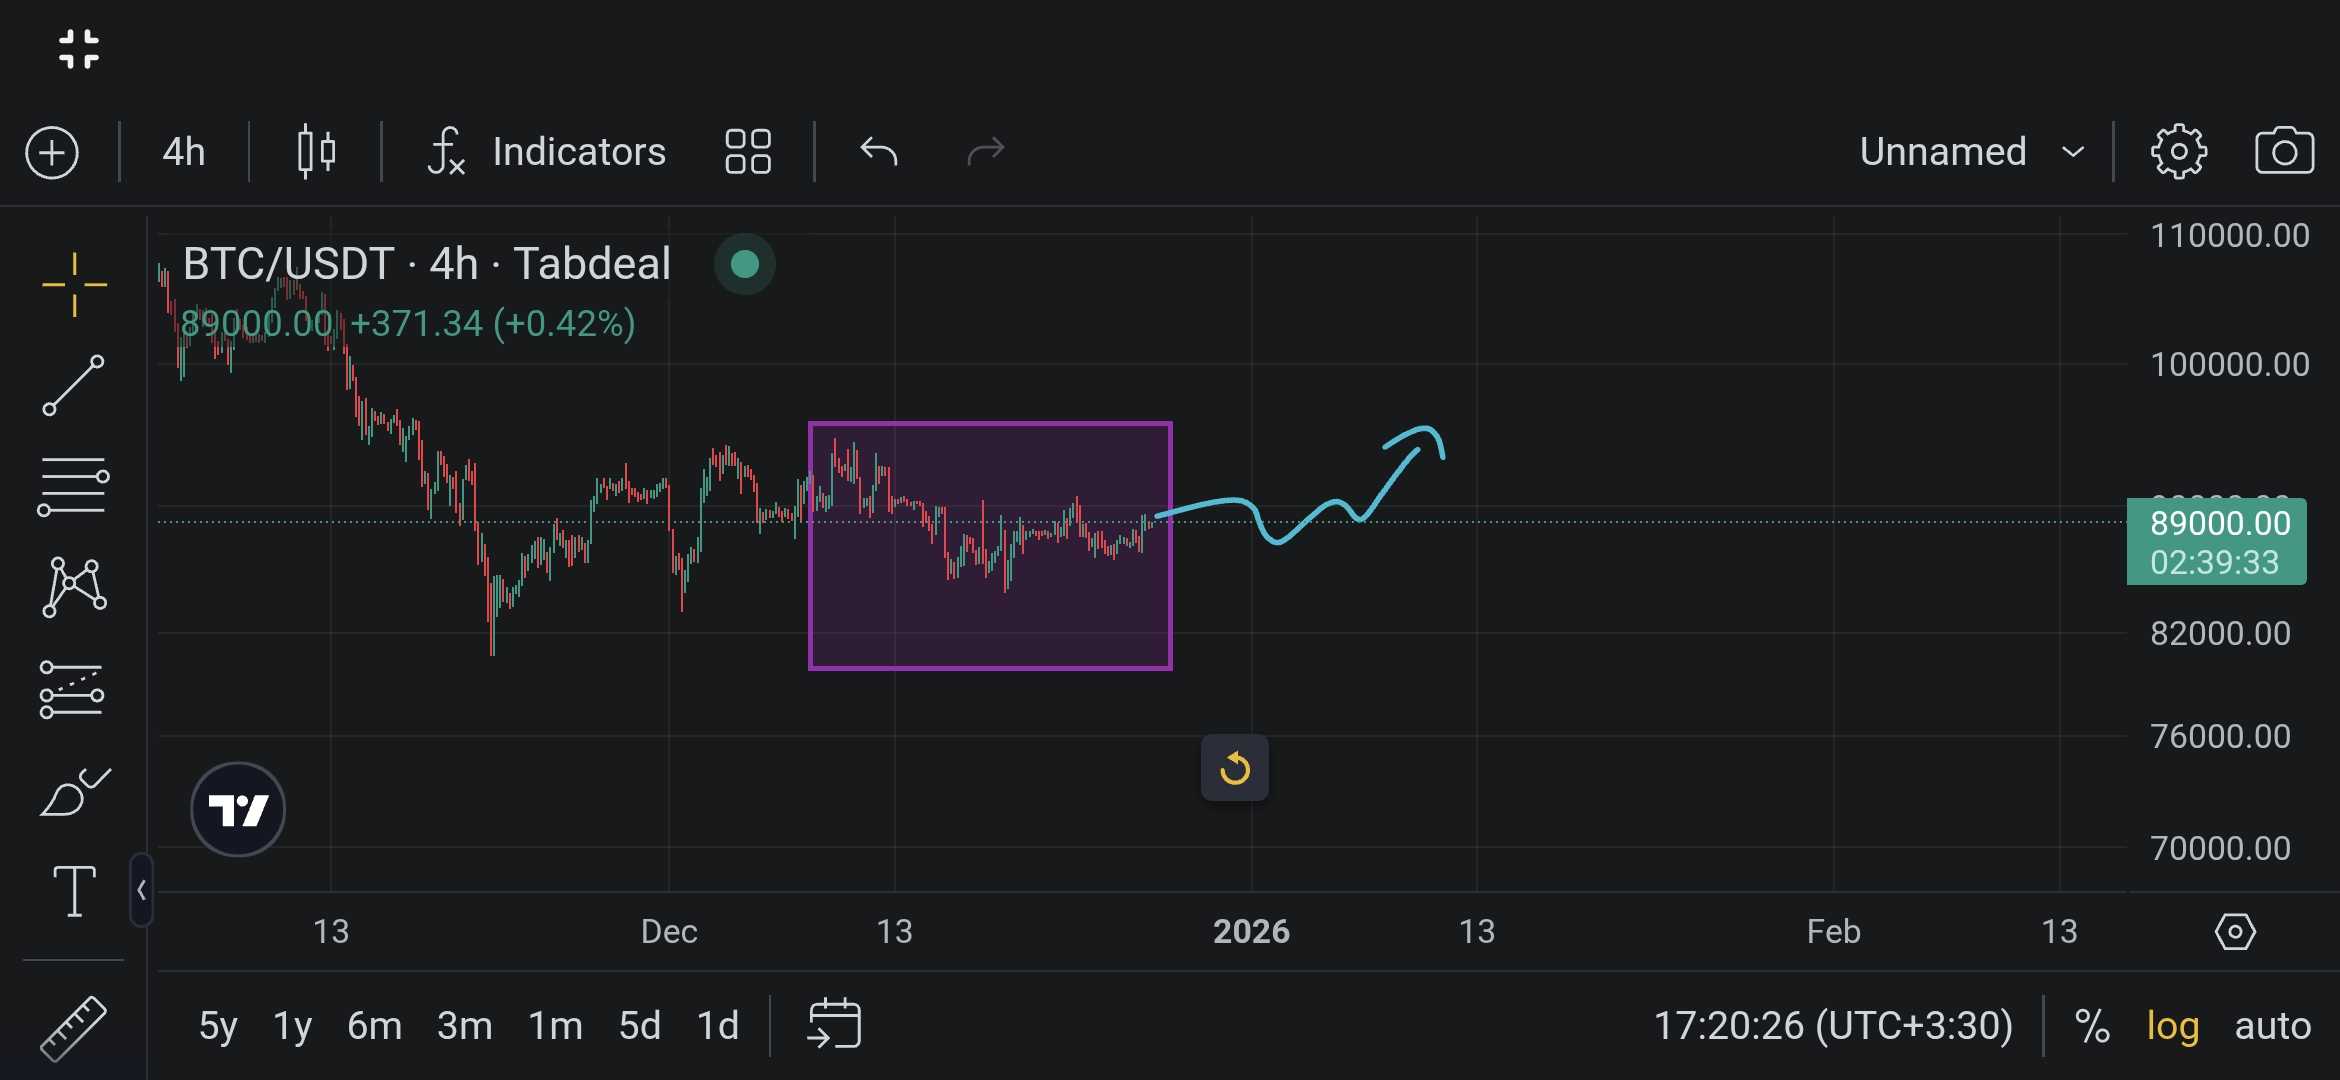2340x1080 pixels.
Task: Set the chart range to 3m
Action: 464,1026
